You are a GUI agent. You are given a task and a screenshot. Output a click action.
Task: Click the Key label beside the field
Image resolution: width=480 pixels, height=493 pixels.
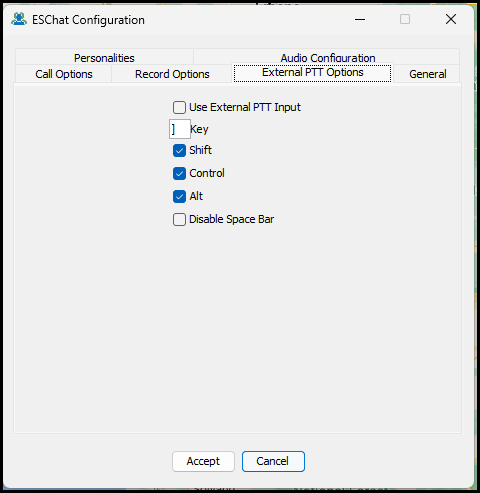[199, 129]
